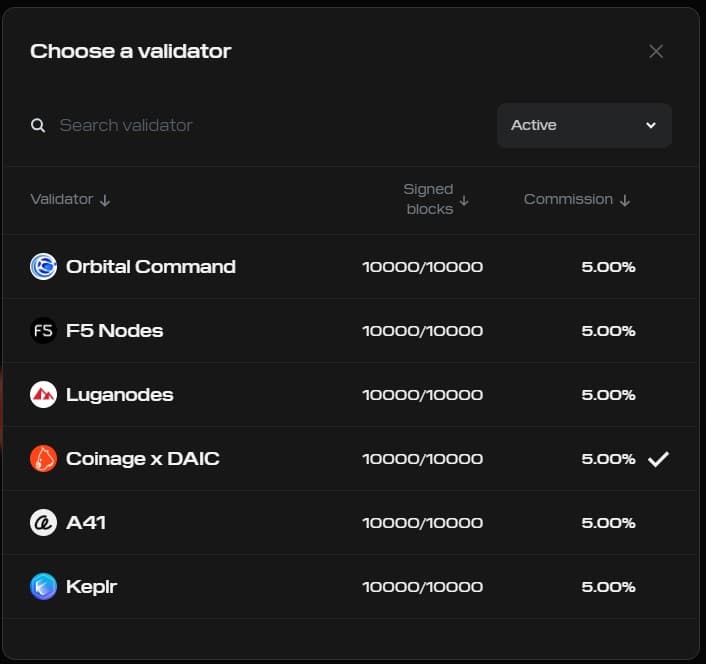Click Keplr's 5.00% commission value
The image size is (706, 664).
pyautogui.click(x=608, y=587)
